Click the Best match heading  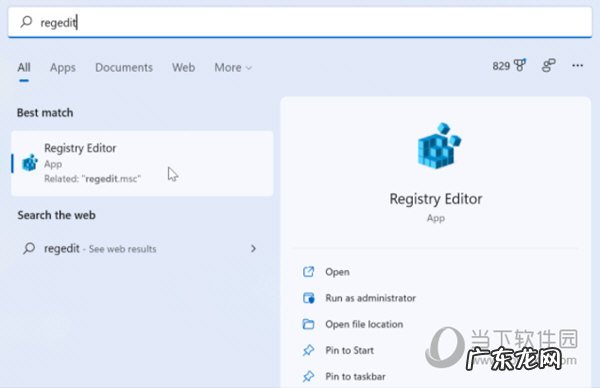click(45, 113)
